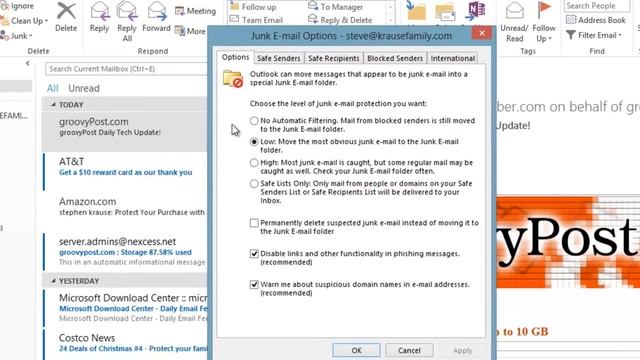Open the More respond options dropdown
The height and width of the screenshot is (360, 640).
[190, 31]
